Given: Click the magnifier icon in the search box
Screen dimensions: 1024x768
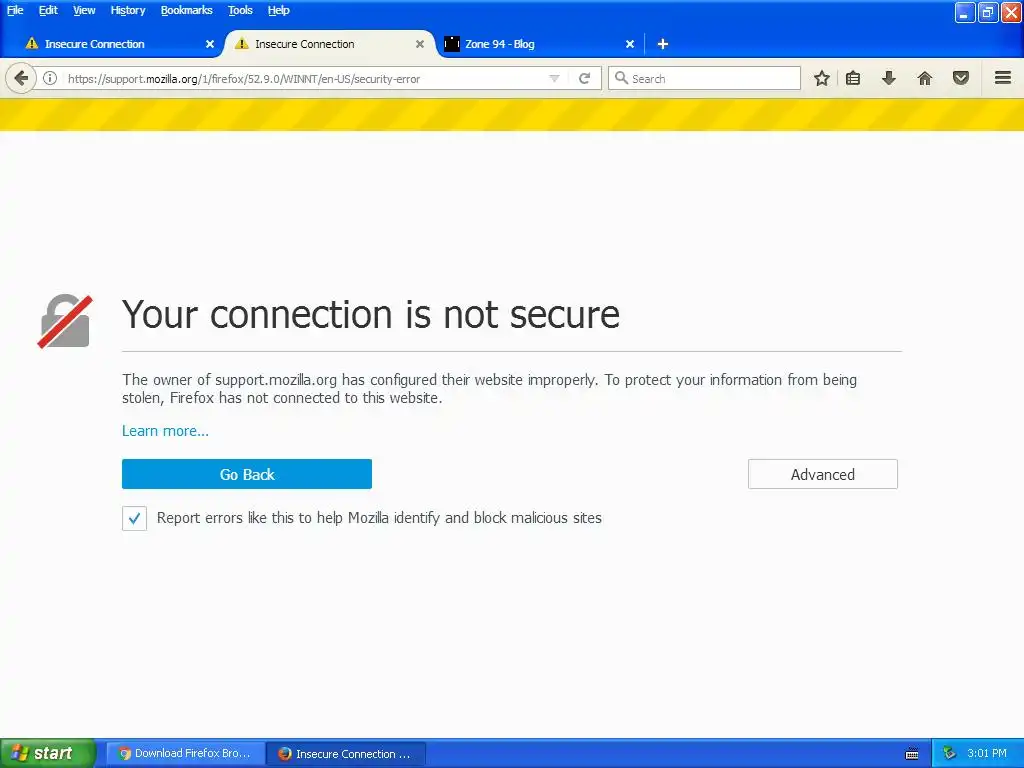Looking at the screenshot, I should [622, 78].
